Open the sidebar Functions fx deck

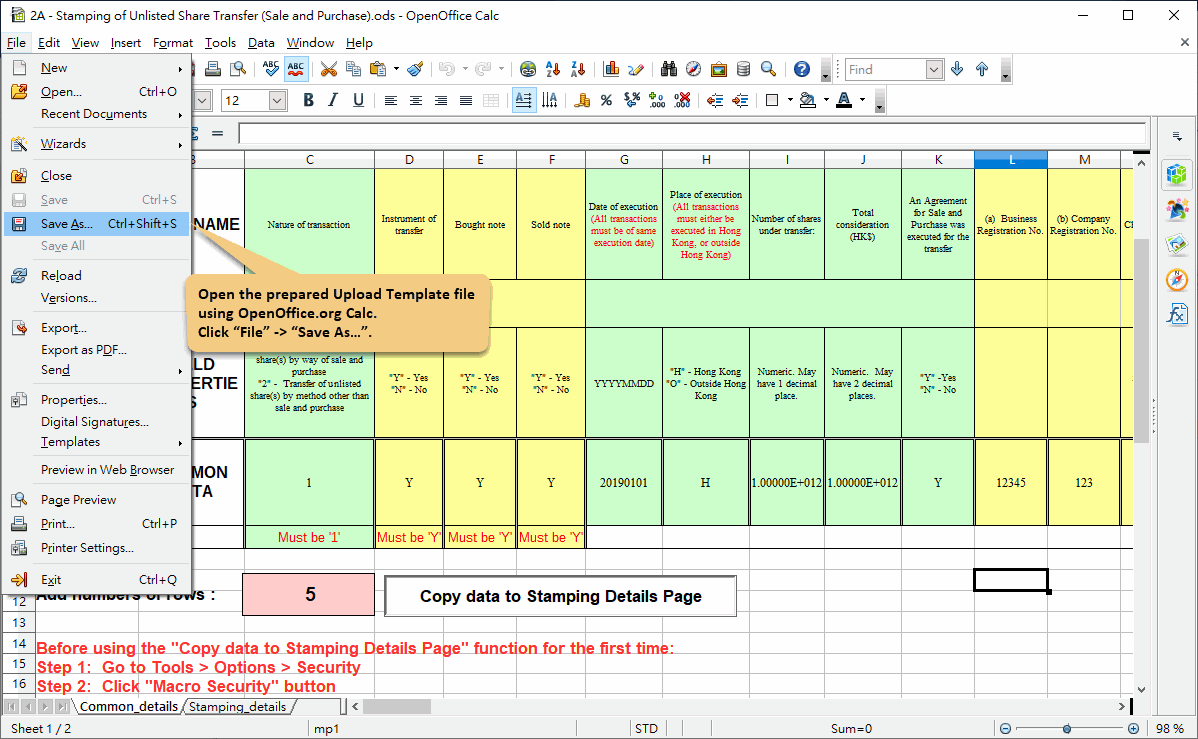(x=1177, y=314)
